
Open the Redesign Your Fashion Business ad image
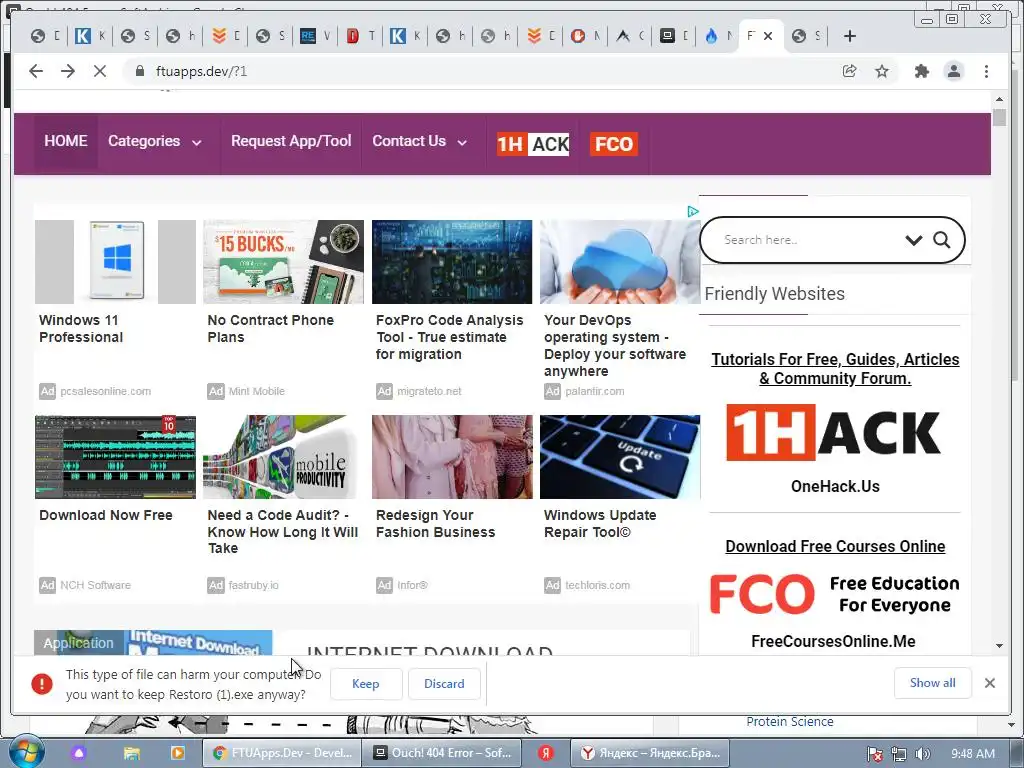[452, 456]
